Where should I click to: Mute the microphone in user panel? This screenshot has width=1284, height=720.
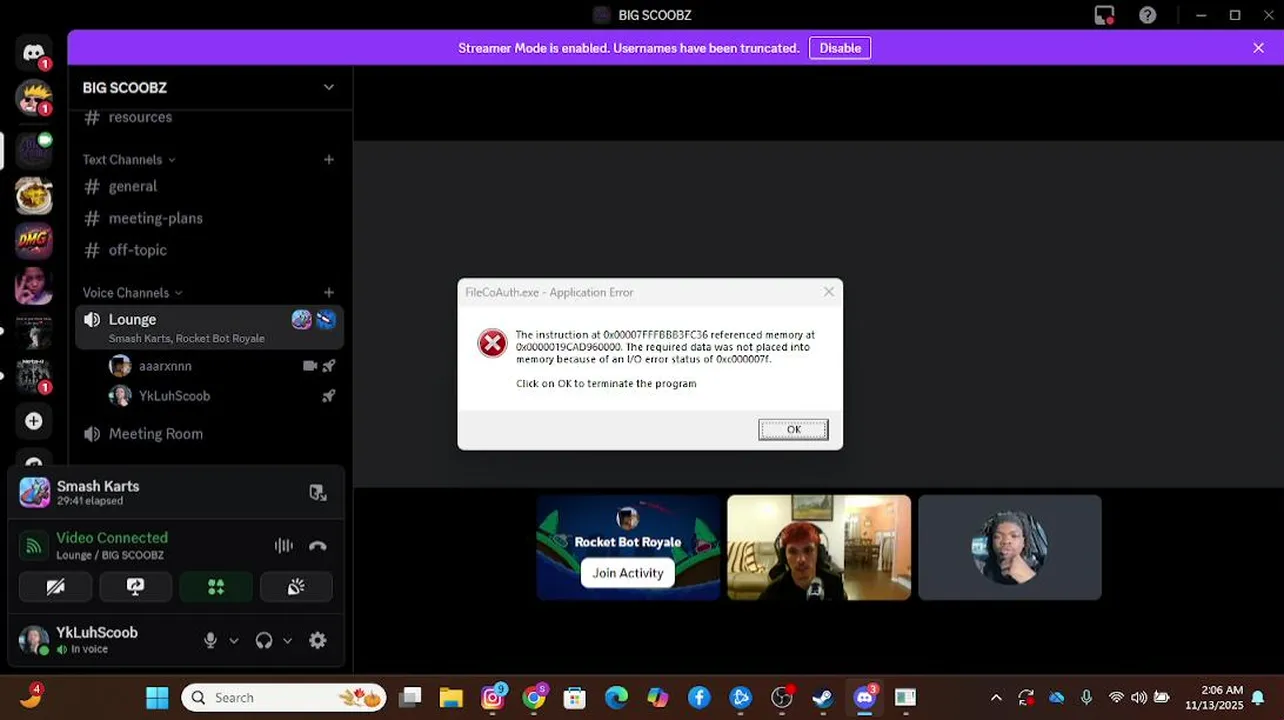pos(210,641)
